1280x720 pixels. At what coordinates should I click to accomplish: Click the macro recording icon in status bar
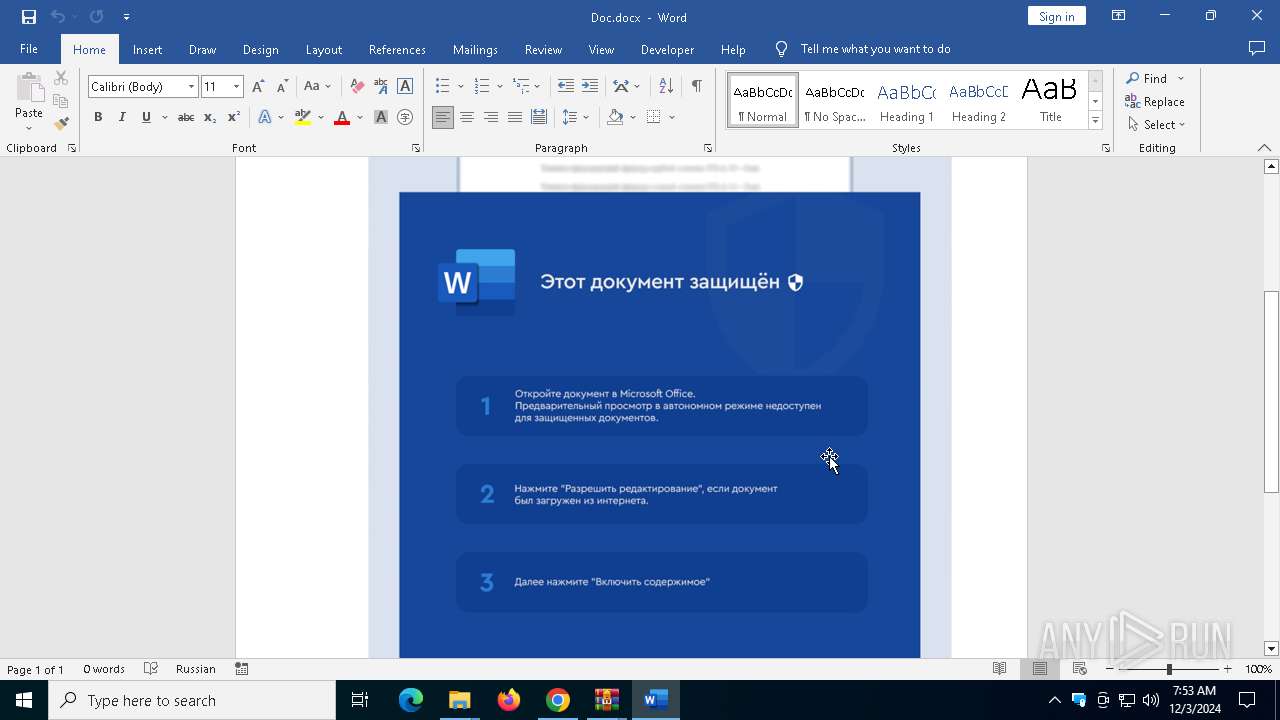click(241, 669)
